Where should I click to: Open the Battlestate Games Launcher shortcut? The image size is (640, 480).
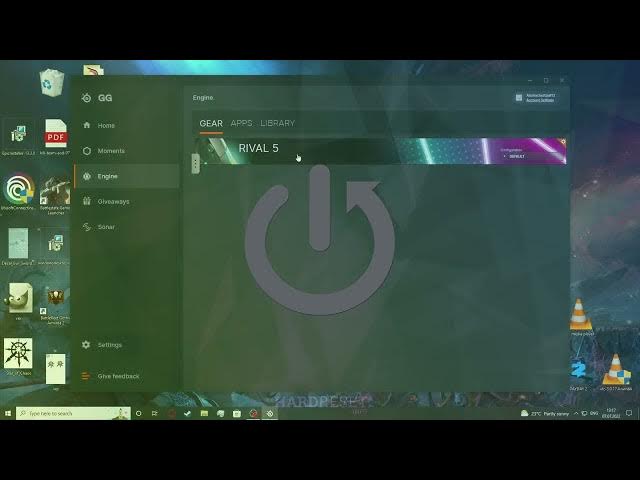point(56,195)
